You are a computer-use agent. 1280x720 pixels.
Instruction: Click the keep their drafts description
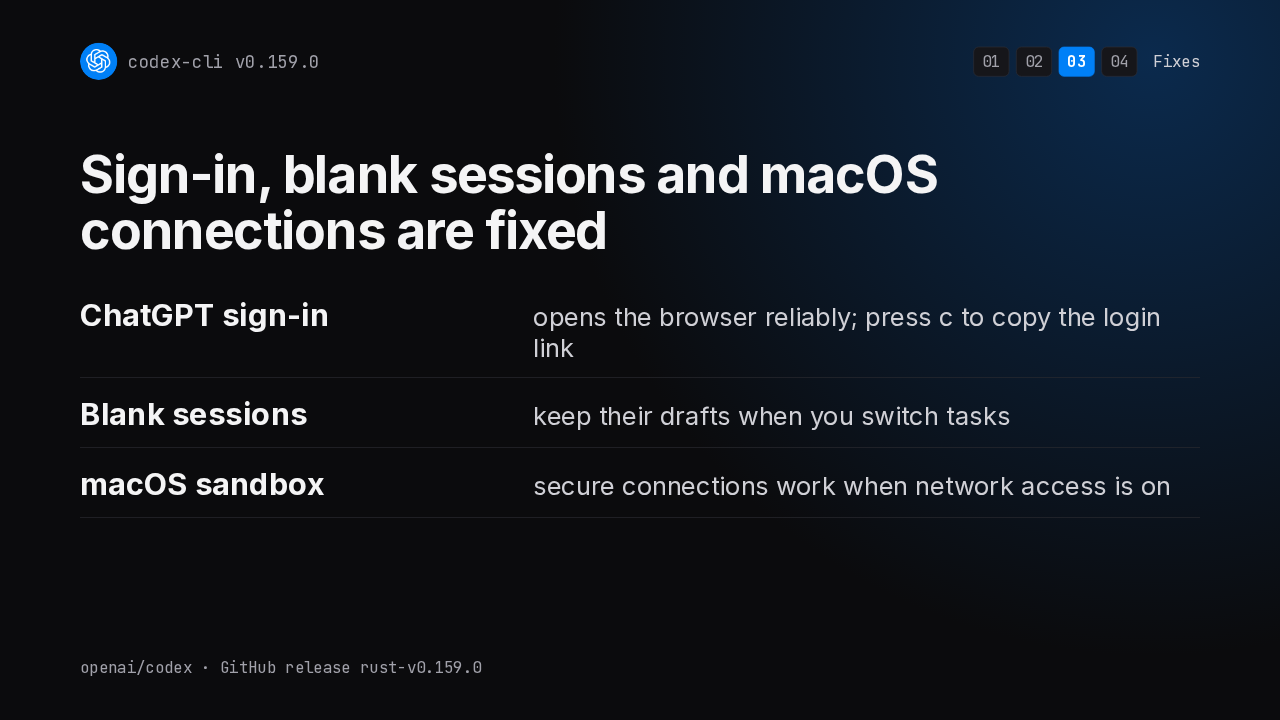pos(771,417)
